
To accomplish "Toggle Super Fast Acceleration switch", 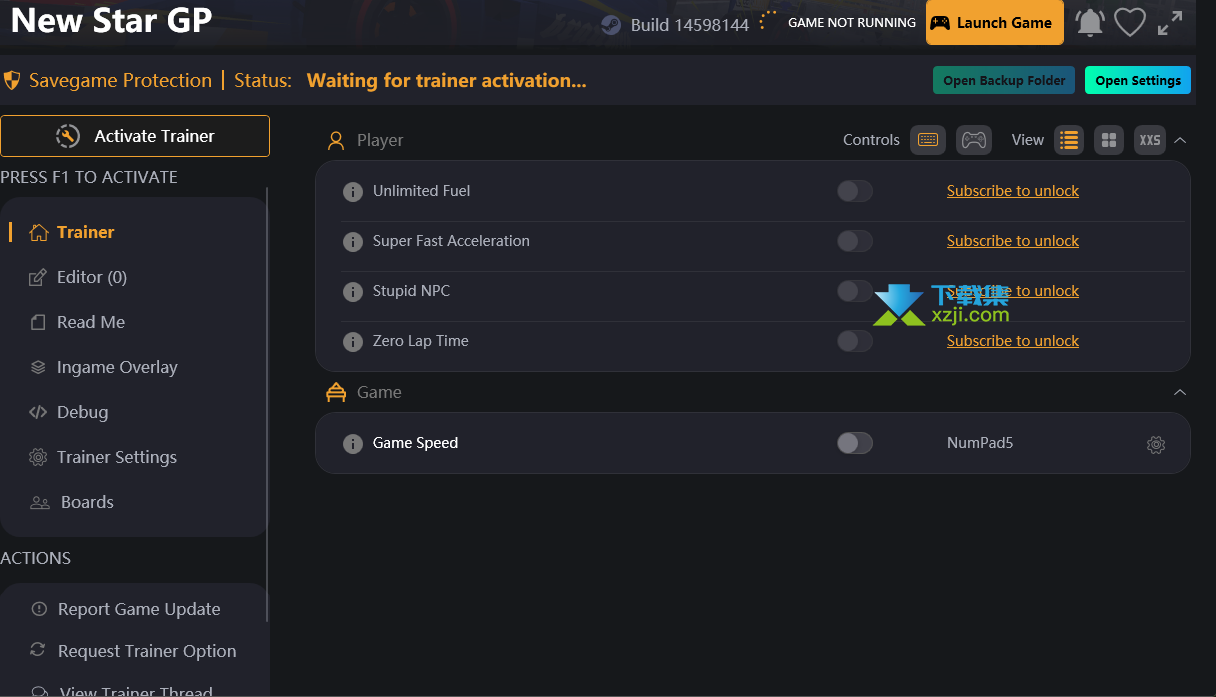I will click(x=855, y=241).
